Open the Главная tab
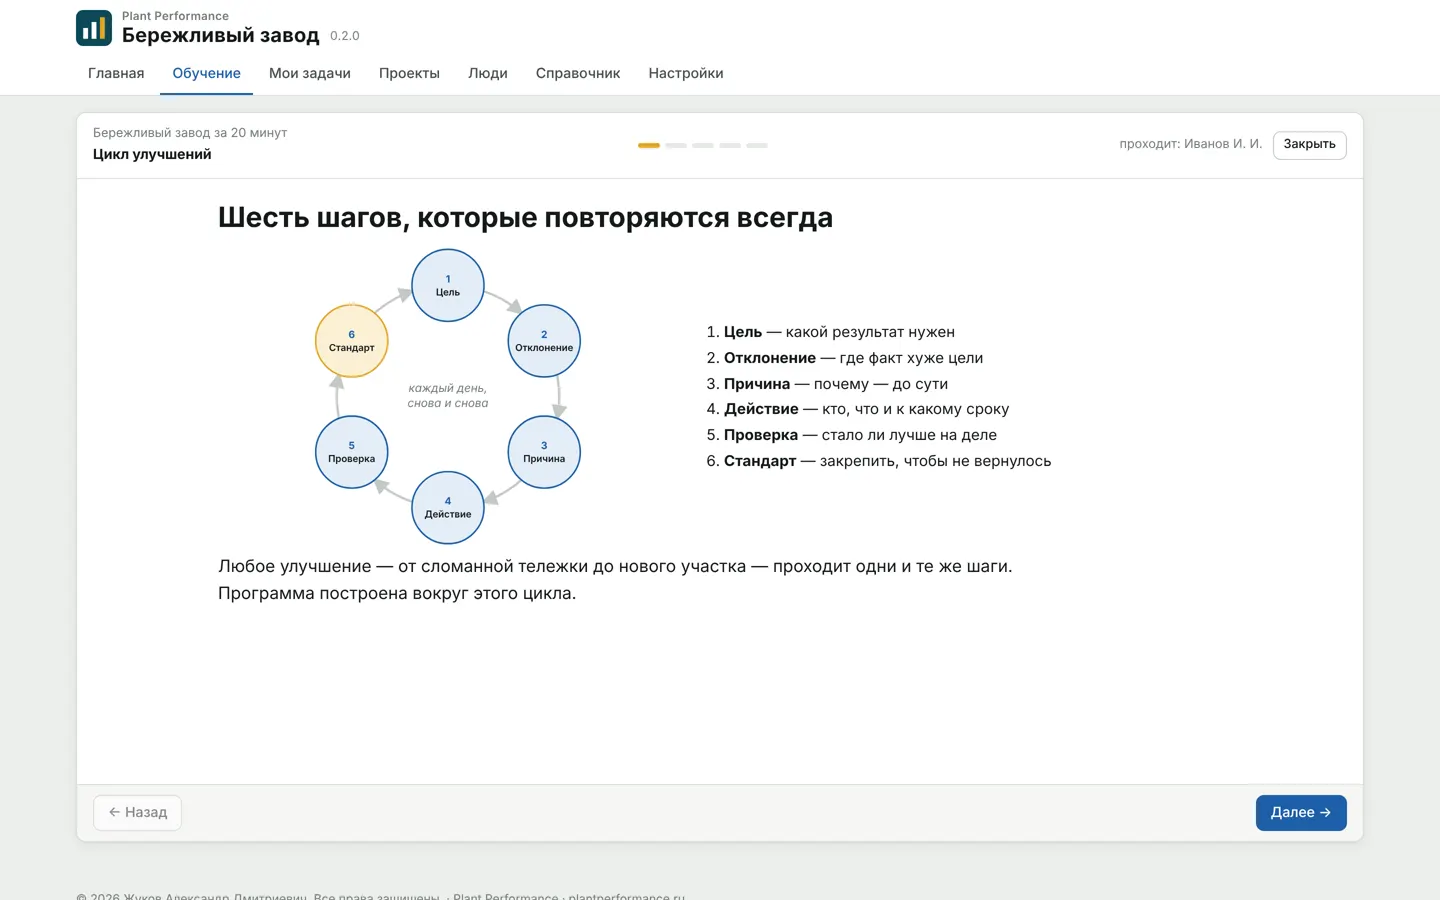This screenshot has width=1440, height=900. coord(116,73)
